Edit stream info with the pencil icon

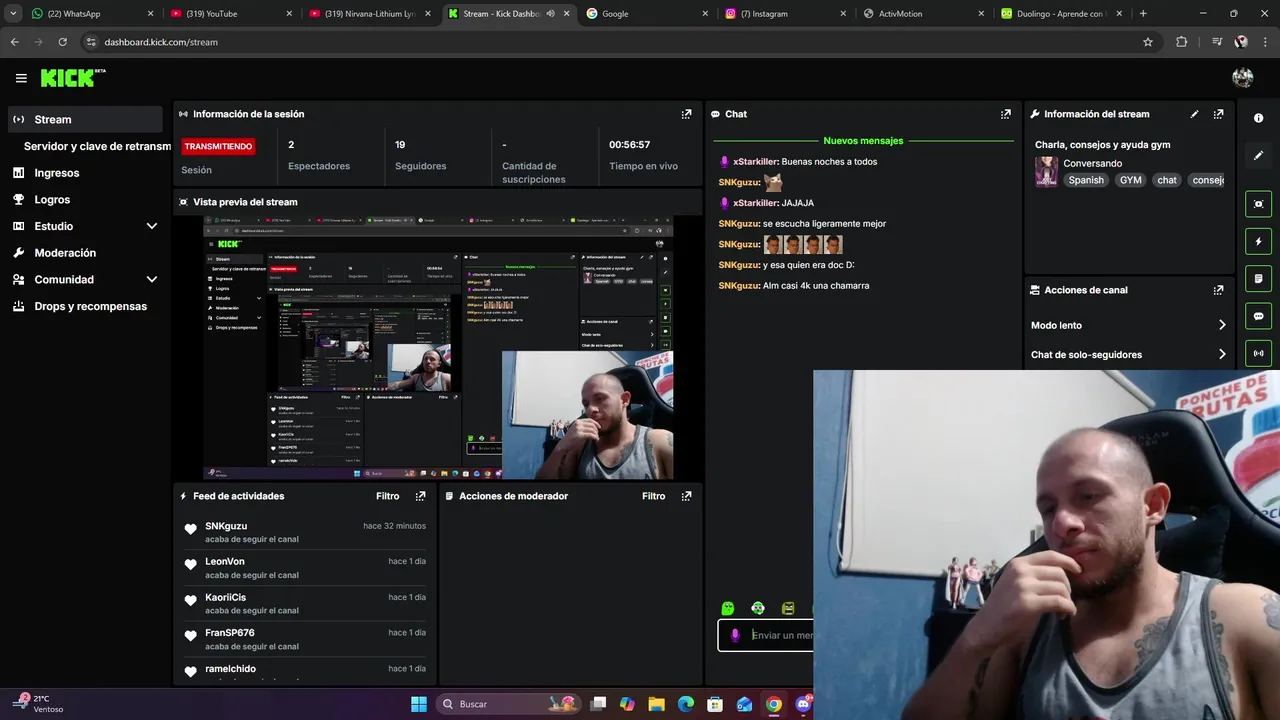1194,114
